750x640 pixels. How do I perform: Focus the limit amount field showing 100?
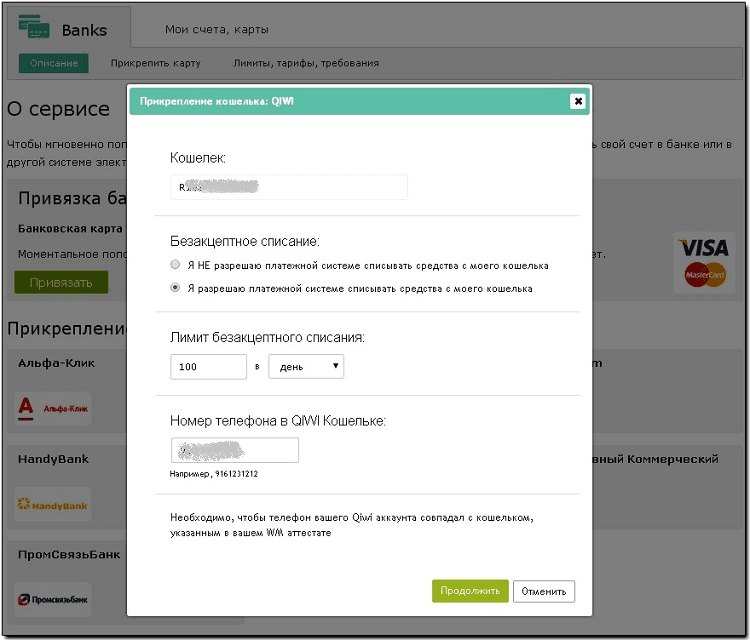tap(209, 367)
